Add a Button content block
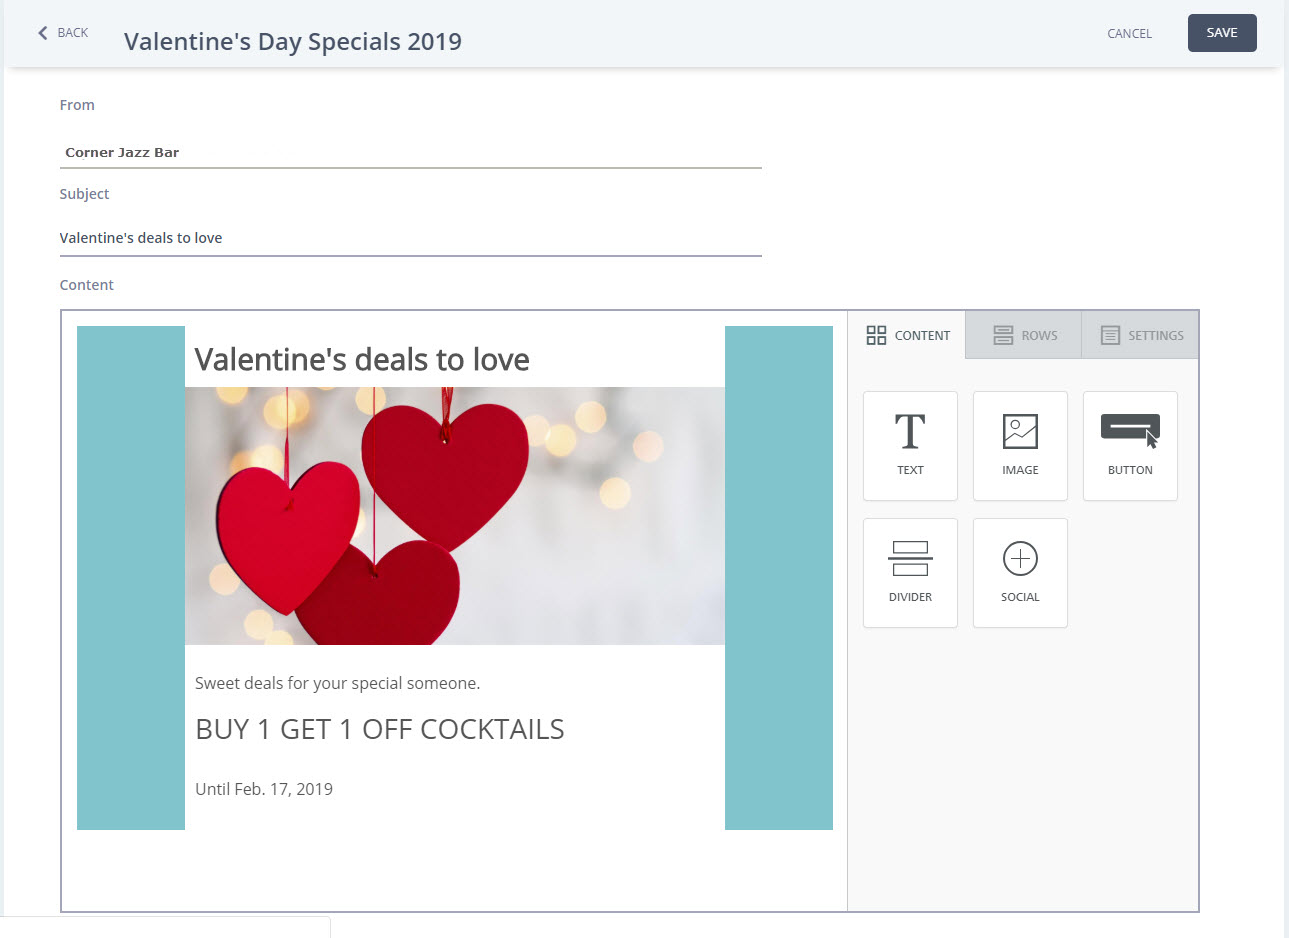Screen dimensions: 1289x938 (x=1130, y=446)
